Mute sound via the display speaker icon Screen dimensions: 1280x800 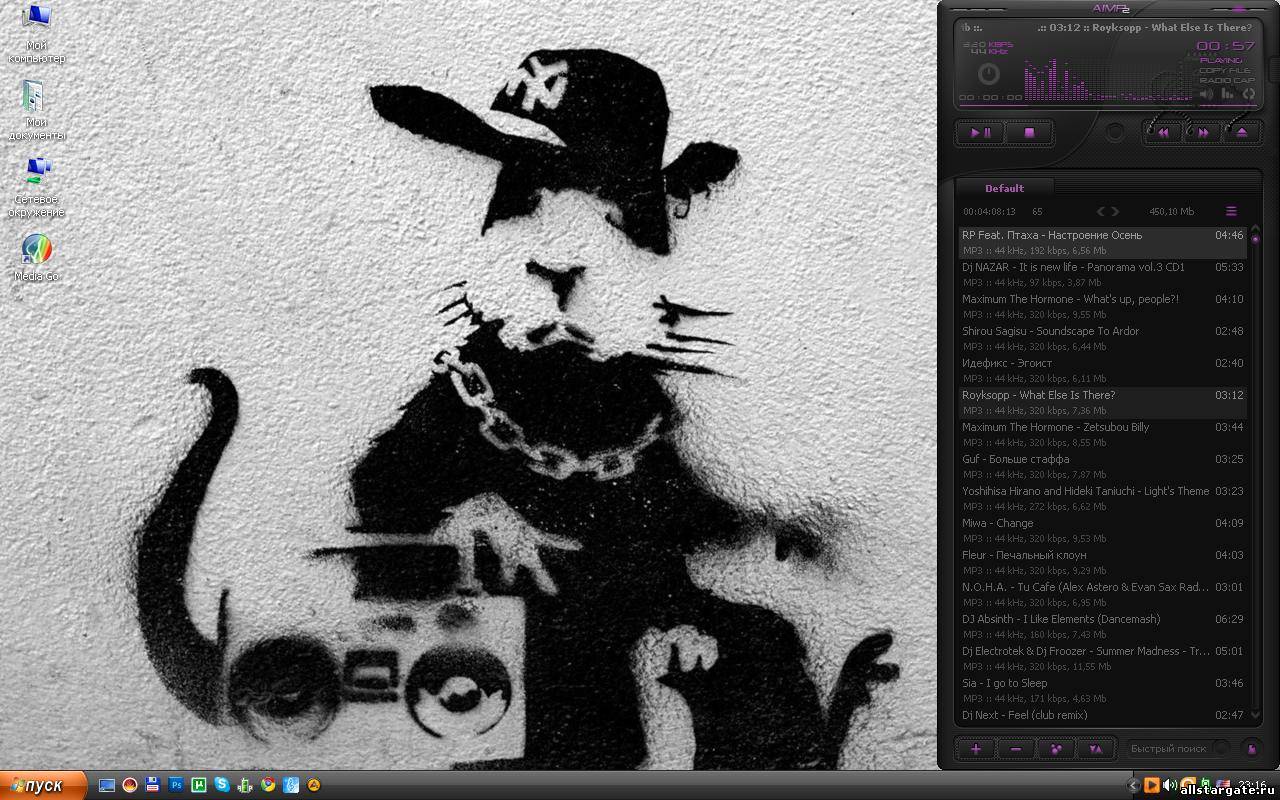[1206, 94]
